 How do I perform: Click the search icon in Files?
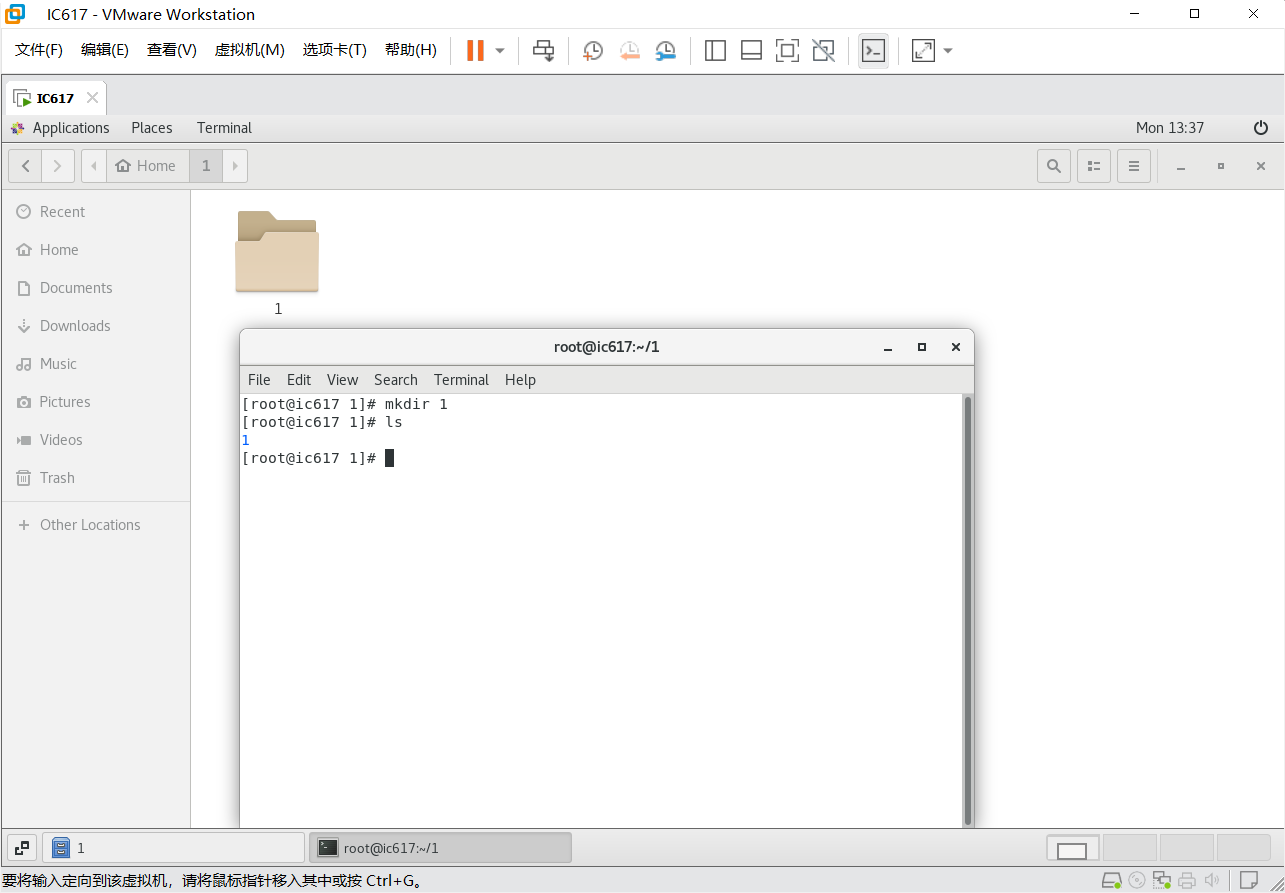click(x=1054, y=166)
